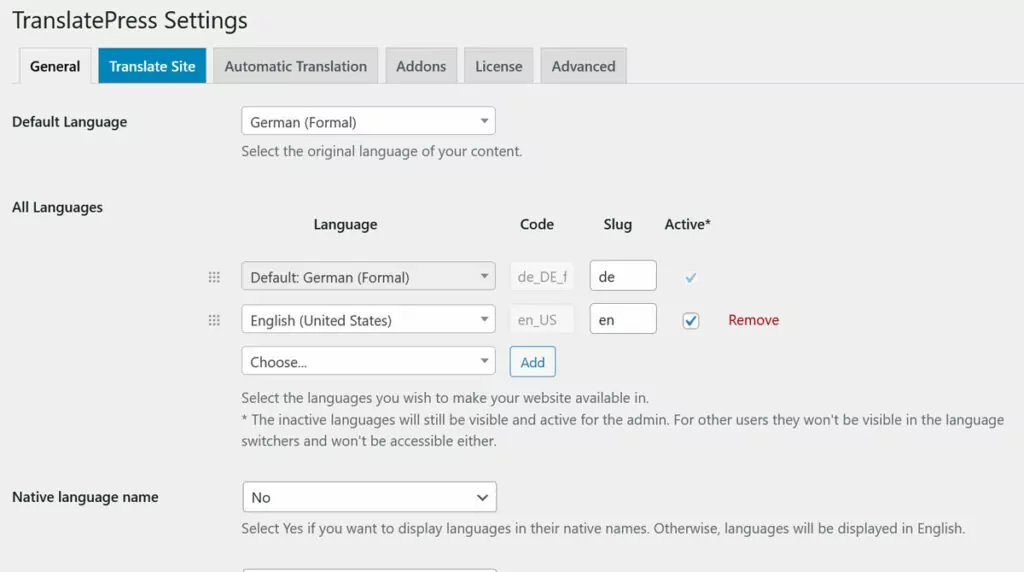1024x572 pixels.
Task: Open the Default: German (Formal) language dropdown
Action: pyautogui.click(x=368, y=276)
